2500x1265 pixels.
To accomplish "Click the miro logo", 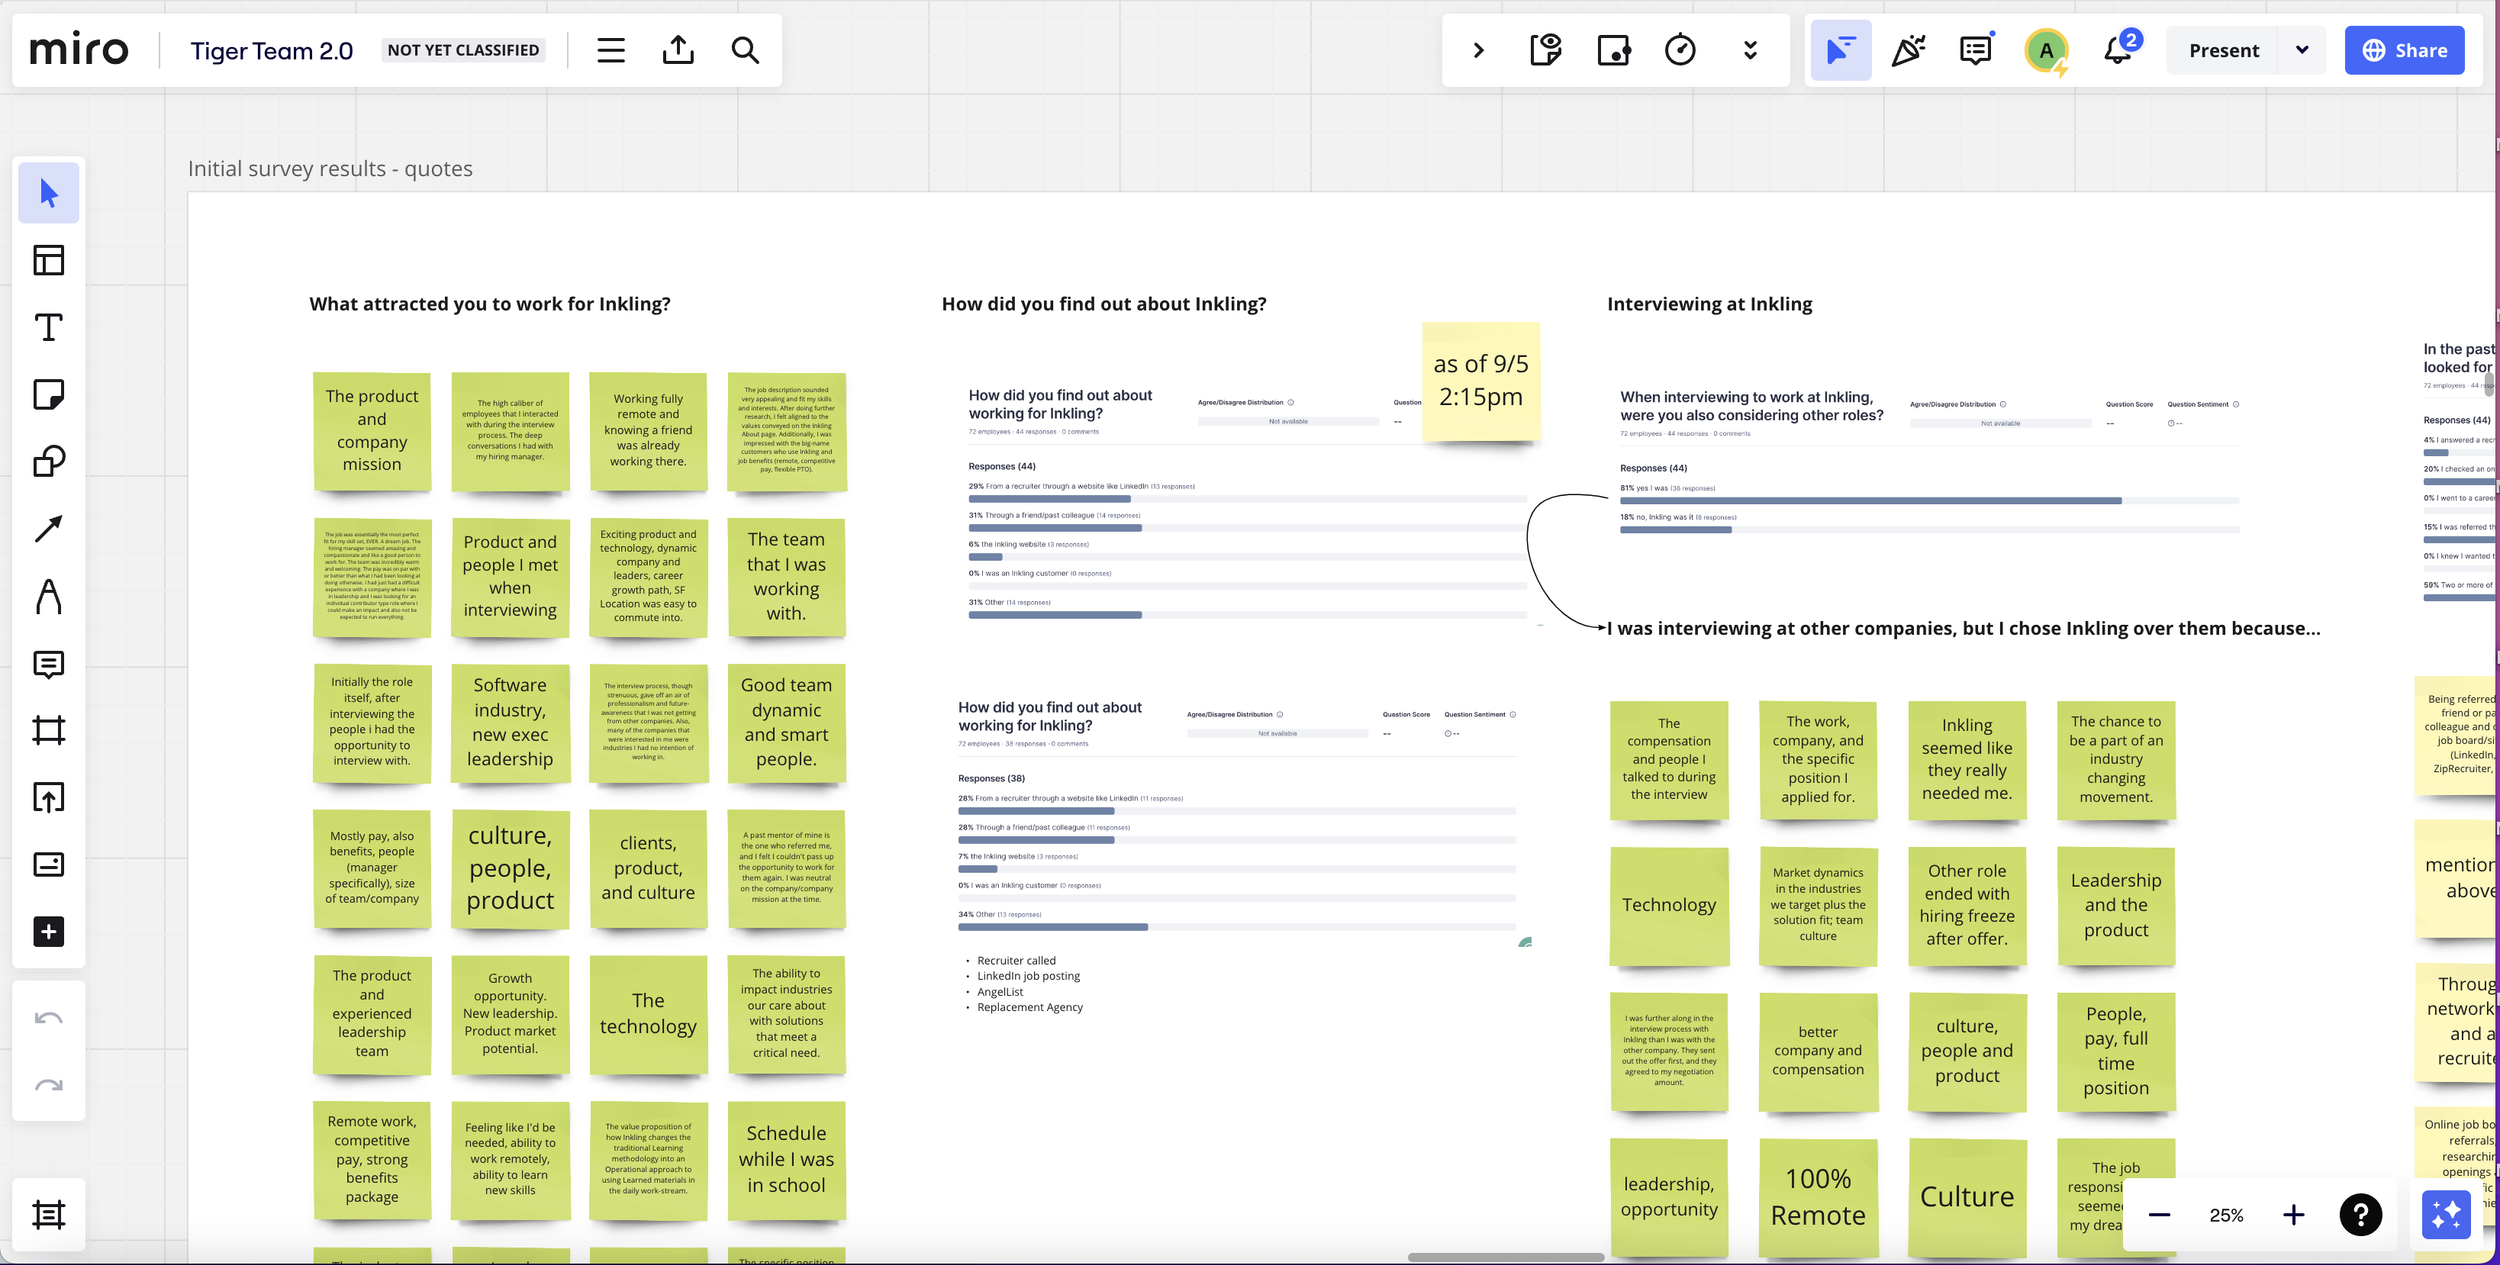I will point(79,50).
